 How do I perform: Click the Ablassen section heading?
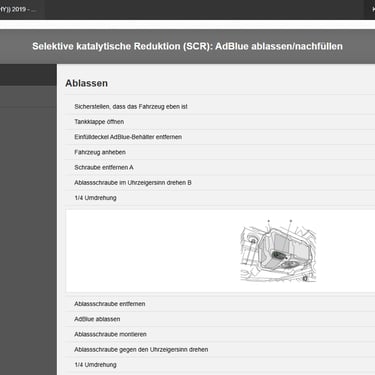[86, 83]
